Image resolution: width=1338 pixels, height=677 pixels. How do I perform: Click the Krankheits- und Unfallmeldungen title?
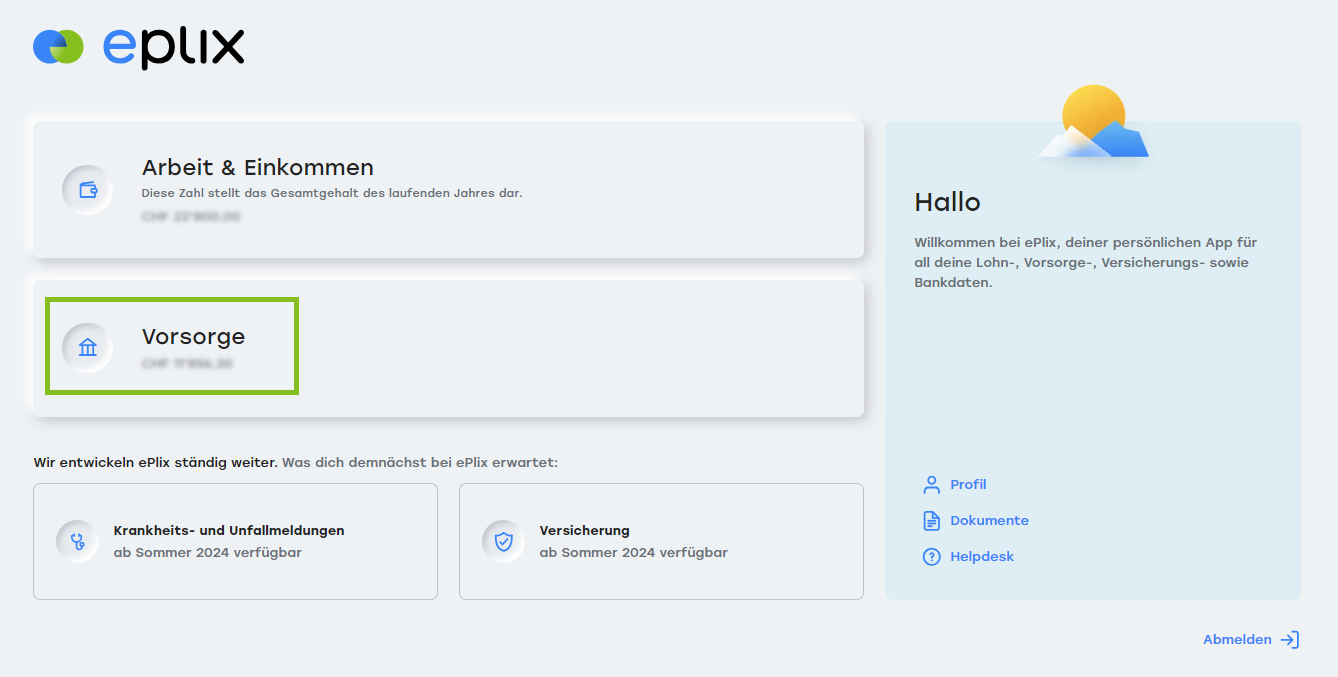coord(229,531)
